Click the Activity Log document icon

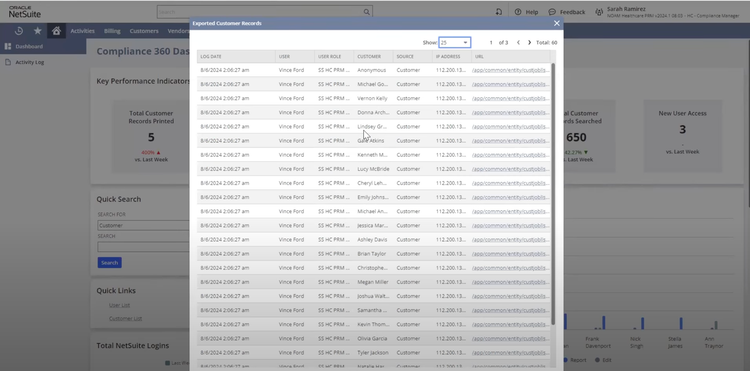pyautogui.click(x=8, y=62)
